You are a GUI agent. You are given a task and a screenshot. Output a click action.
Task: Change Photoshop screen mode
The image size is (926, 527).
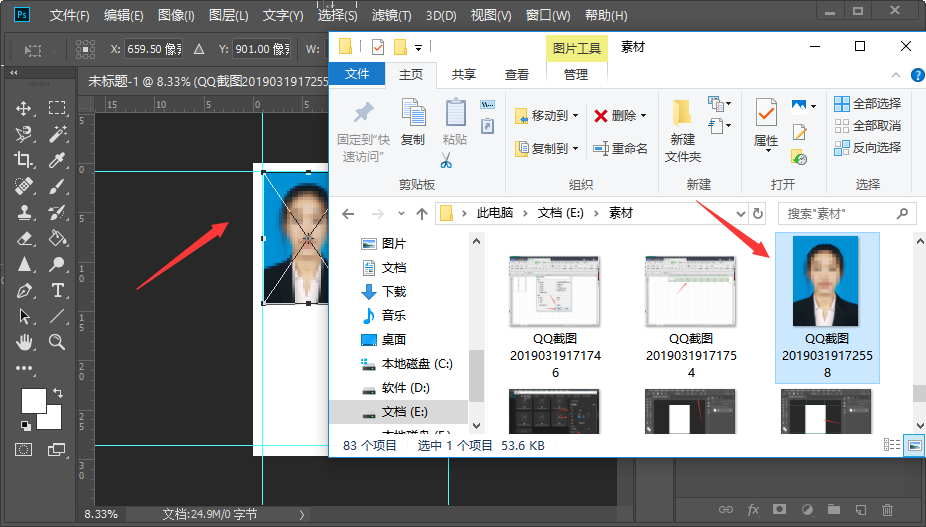57,450
